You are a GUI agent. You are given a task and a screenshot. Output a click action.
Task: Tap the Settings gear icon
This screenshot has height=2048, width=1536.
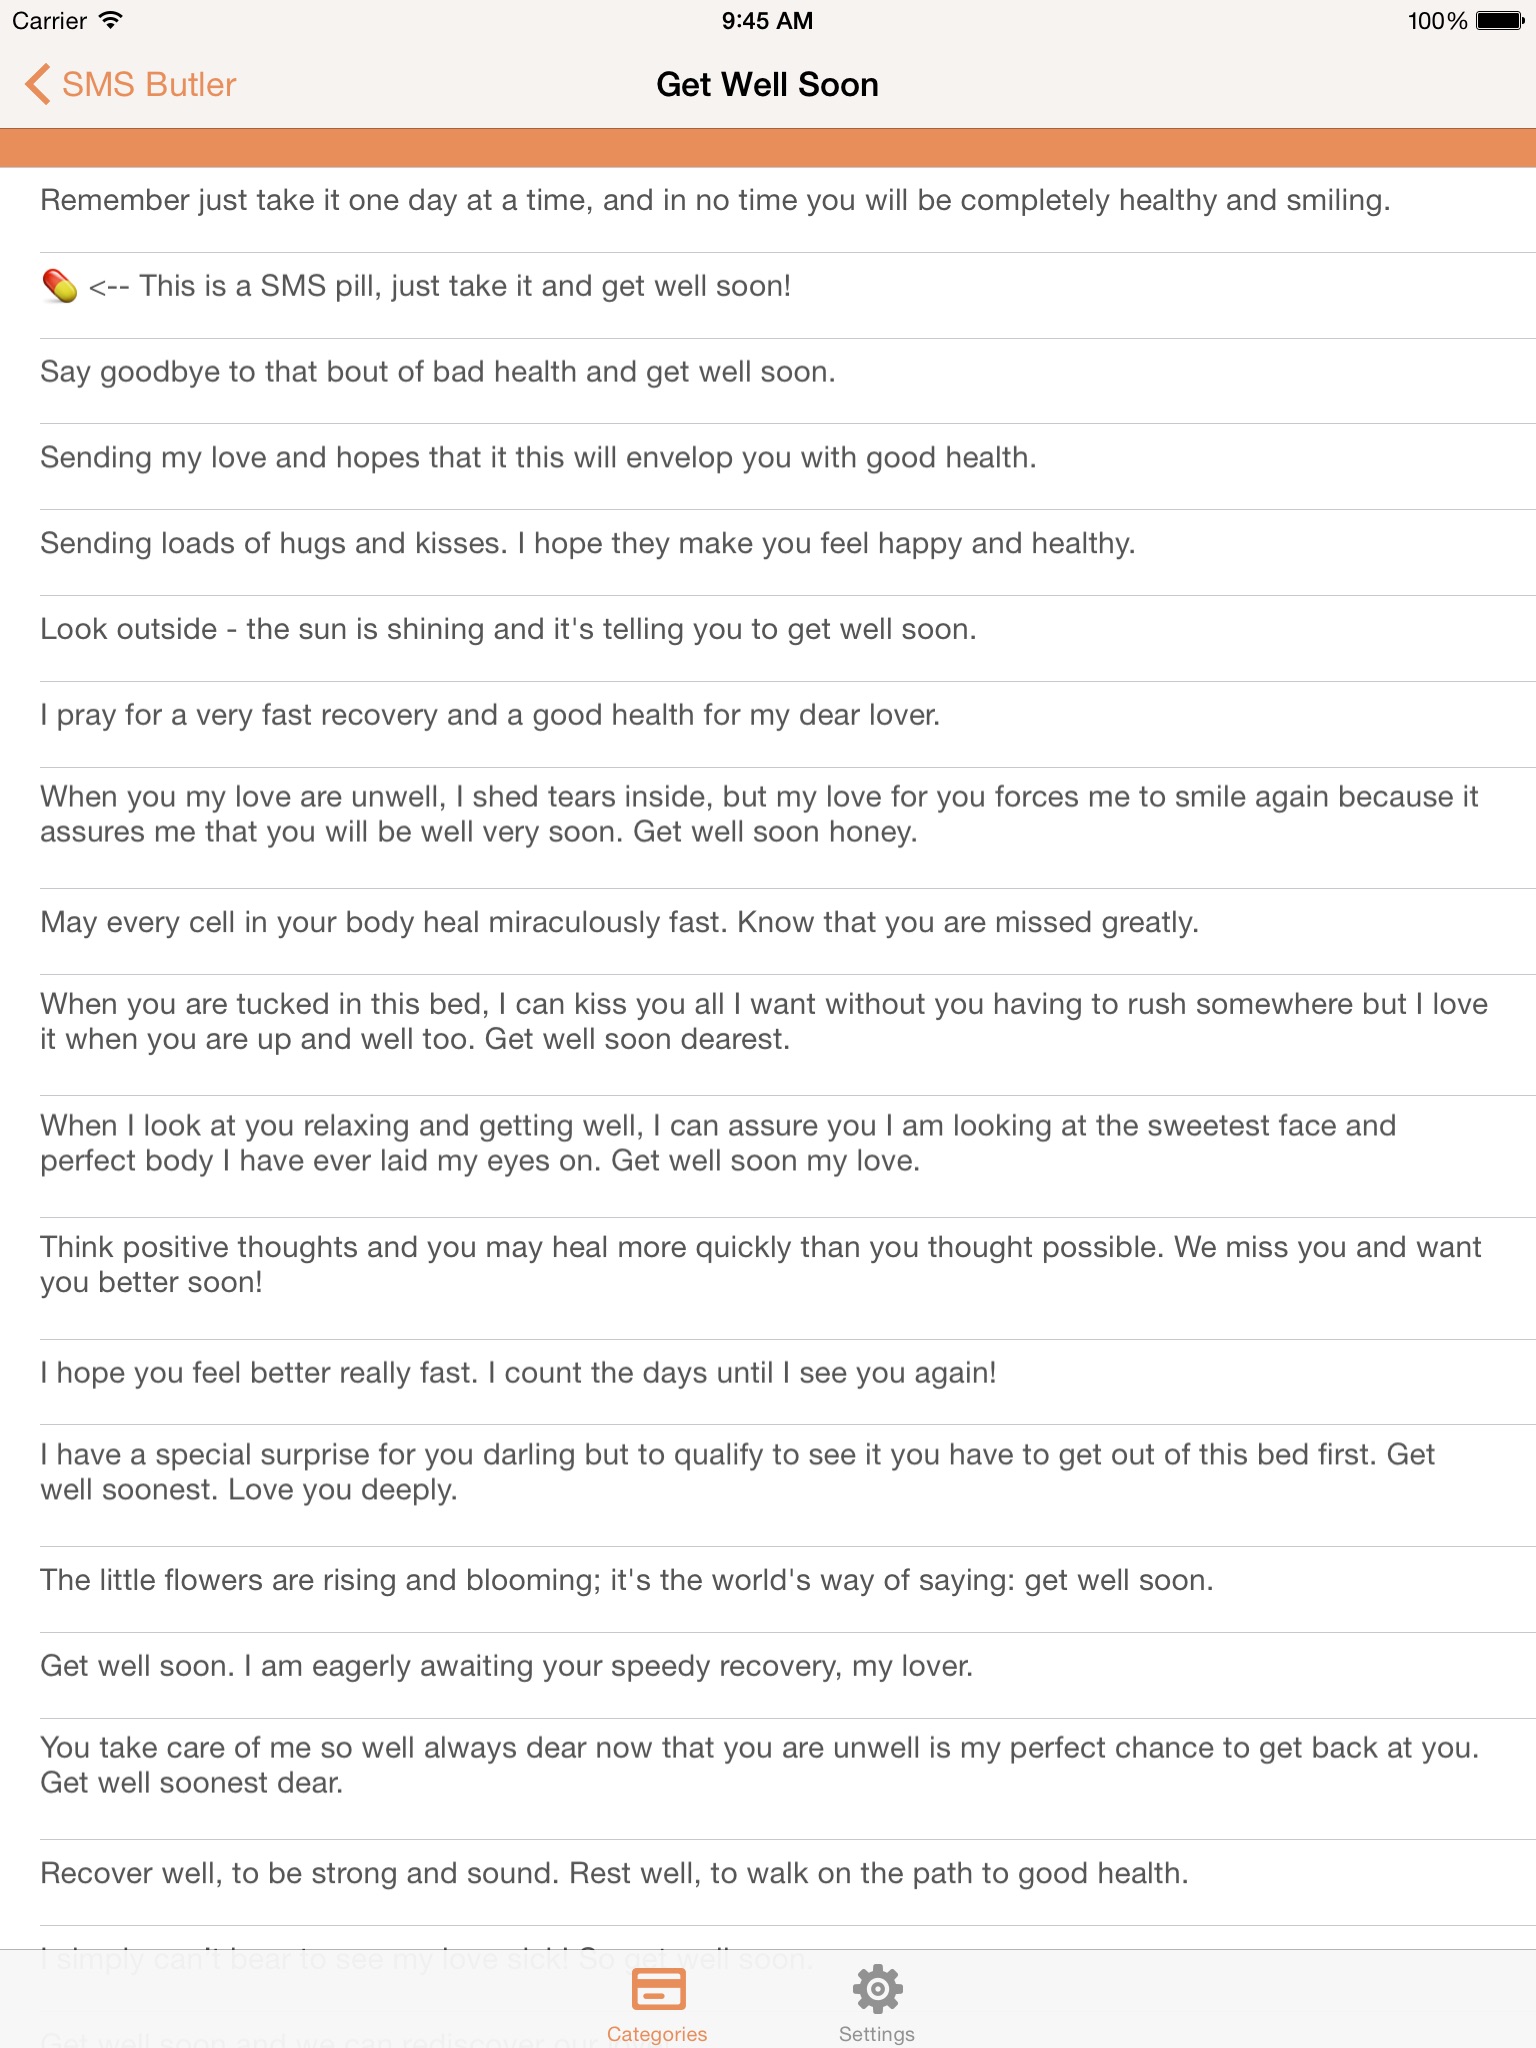(x=877, y=1988)
